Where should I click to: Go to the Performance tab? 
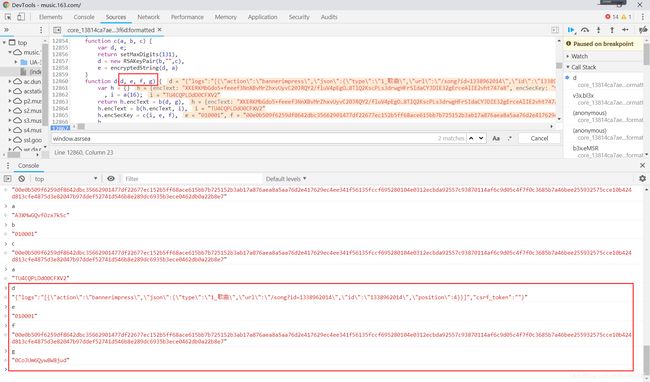tap(187, 17)
